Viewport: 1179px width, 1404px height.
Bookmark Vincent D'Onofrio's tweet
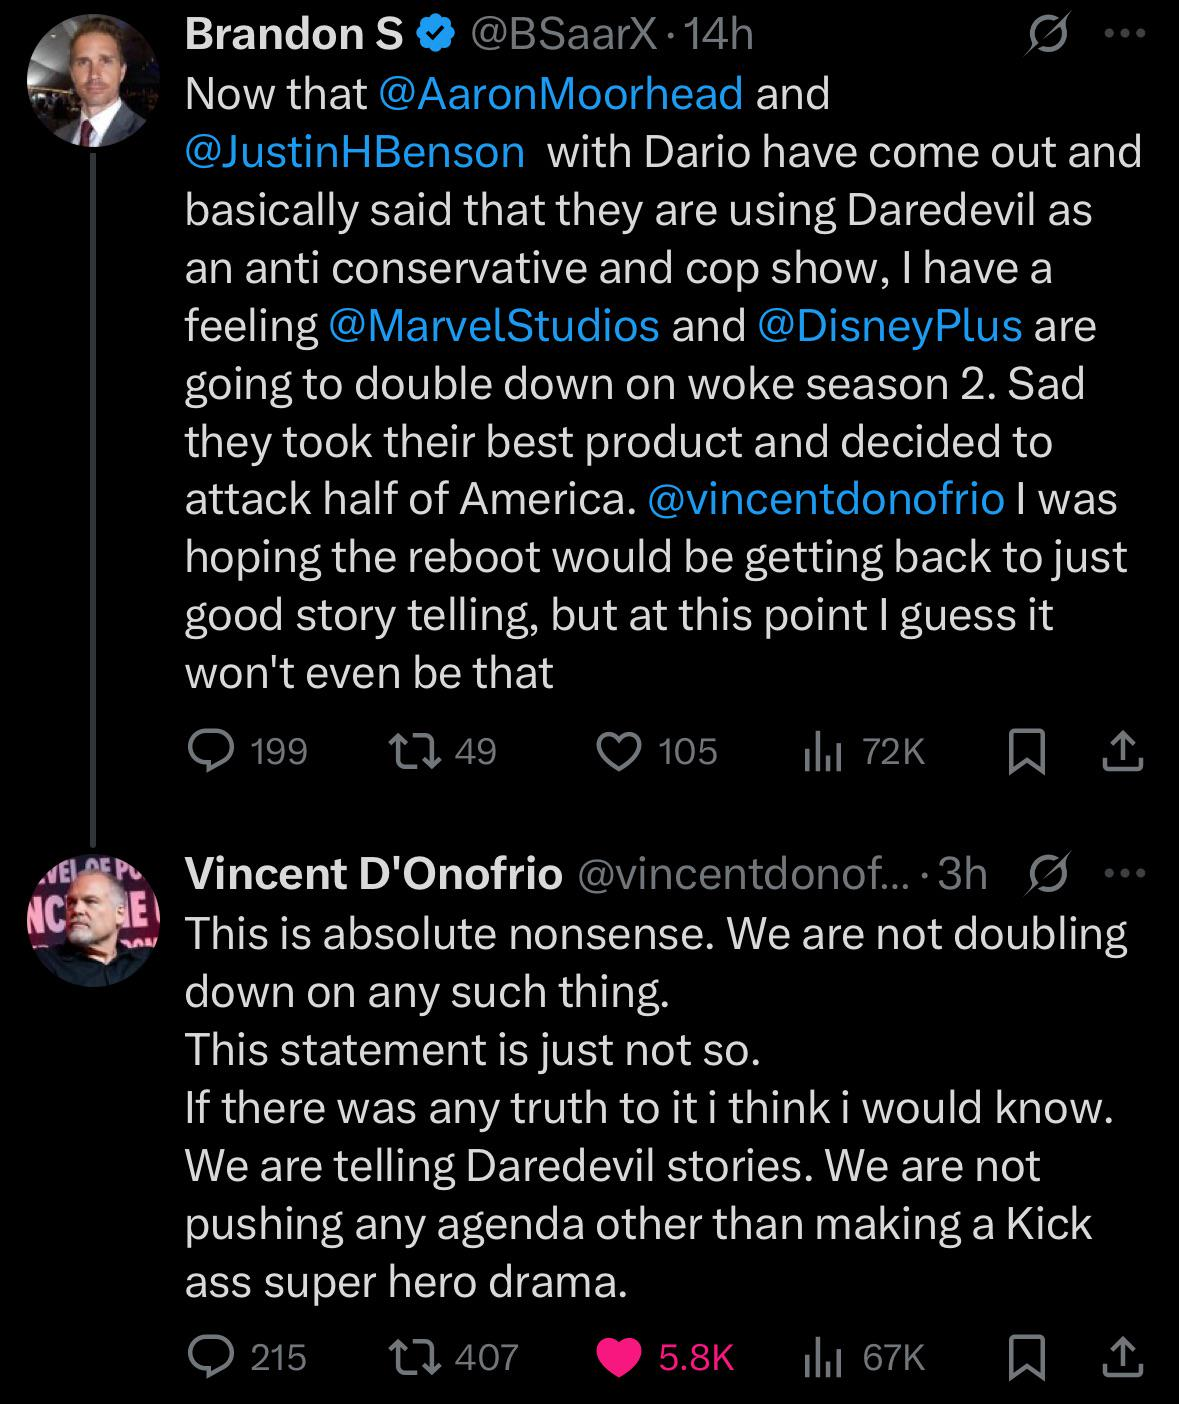(x=1026, y=1357)
